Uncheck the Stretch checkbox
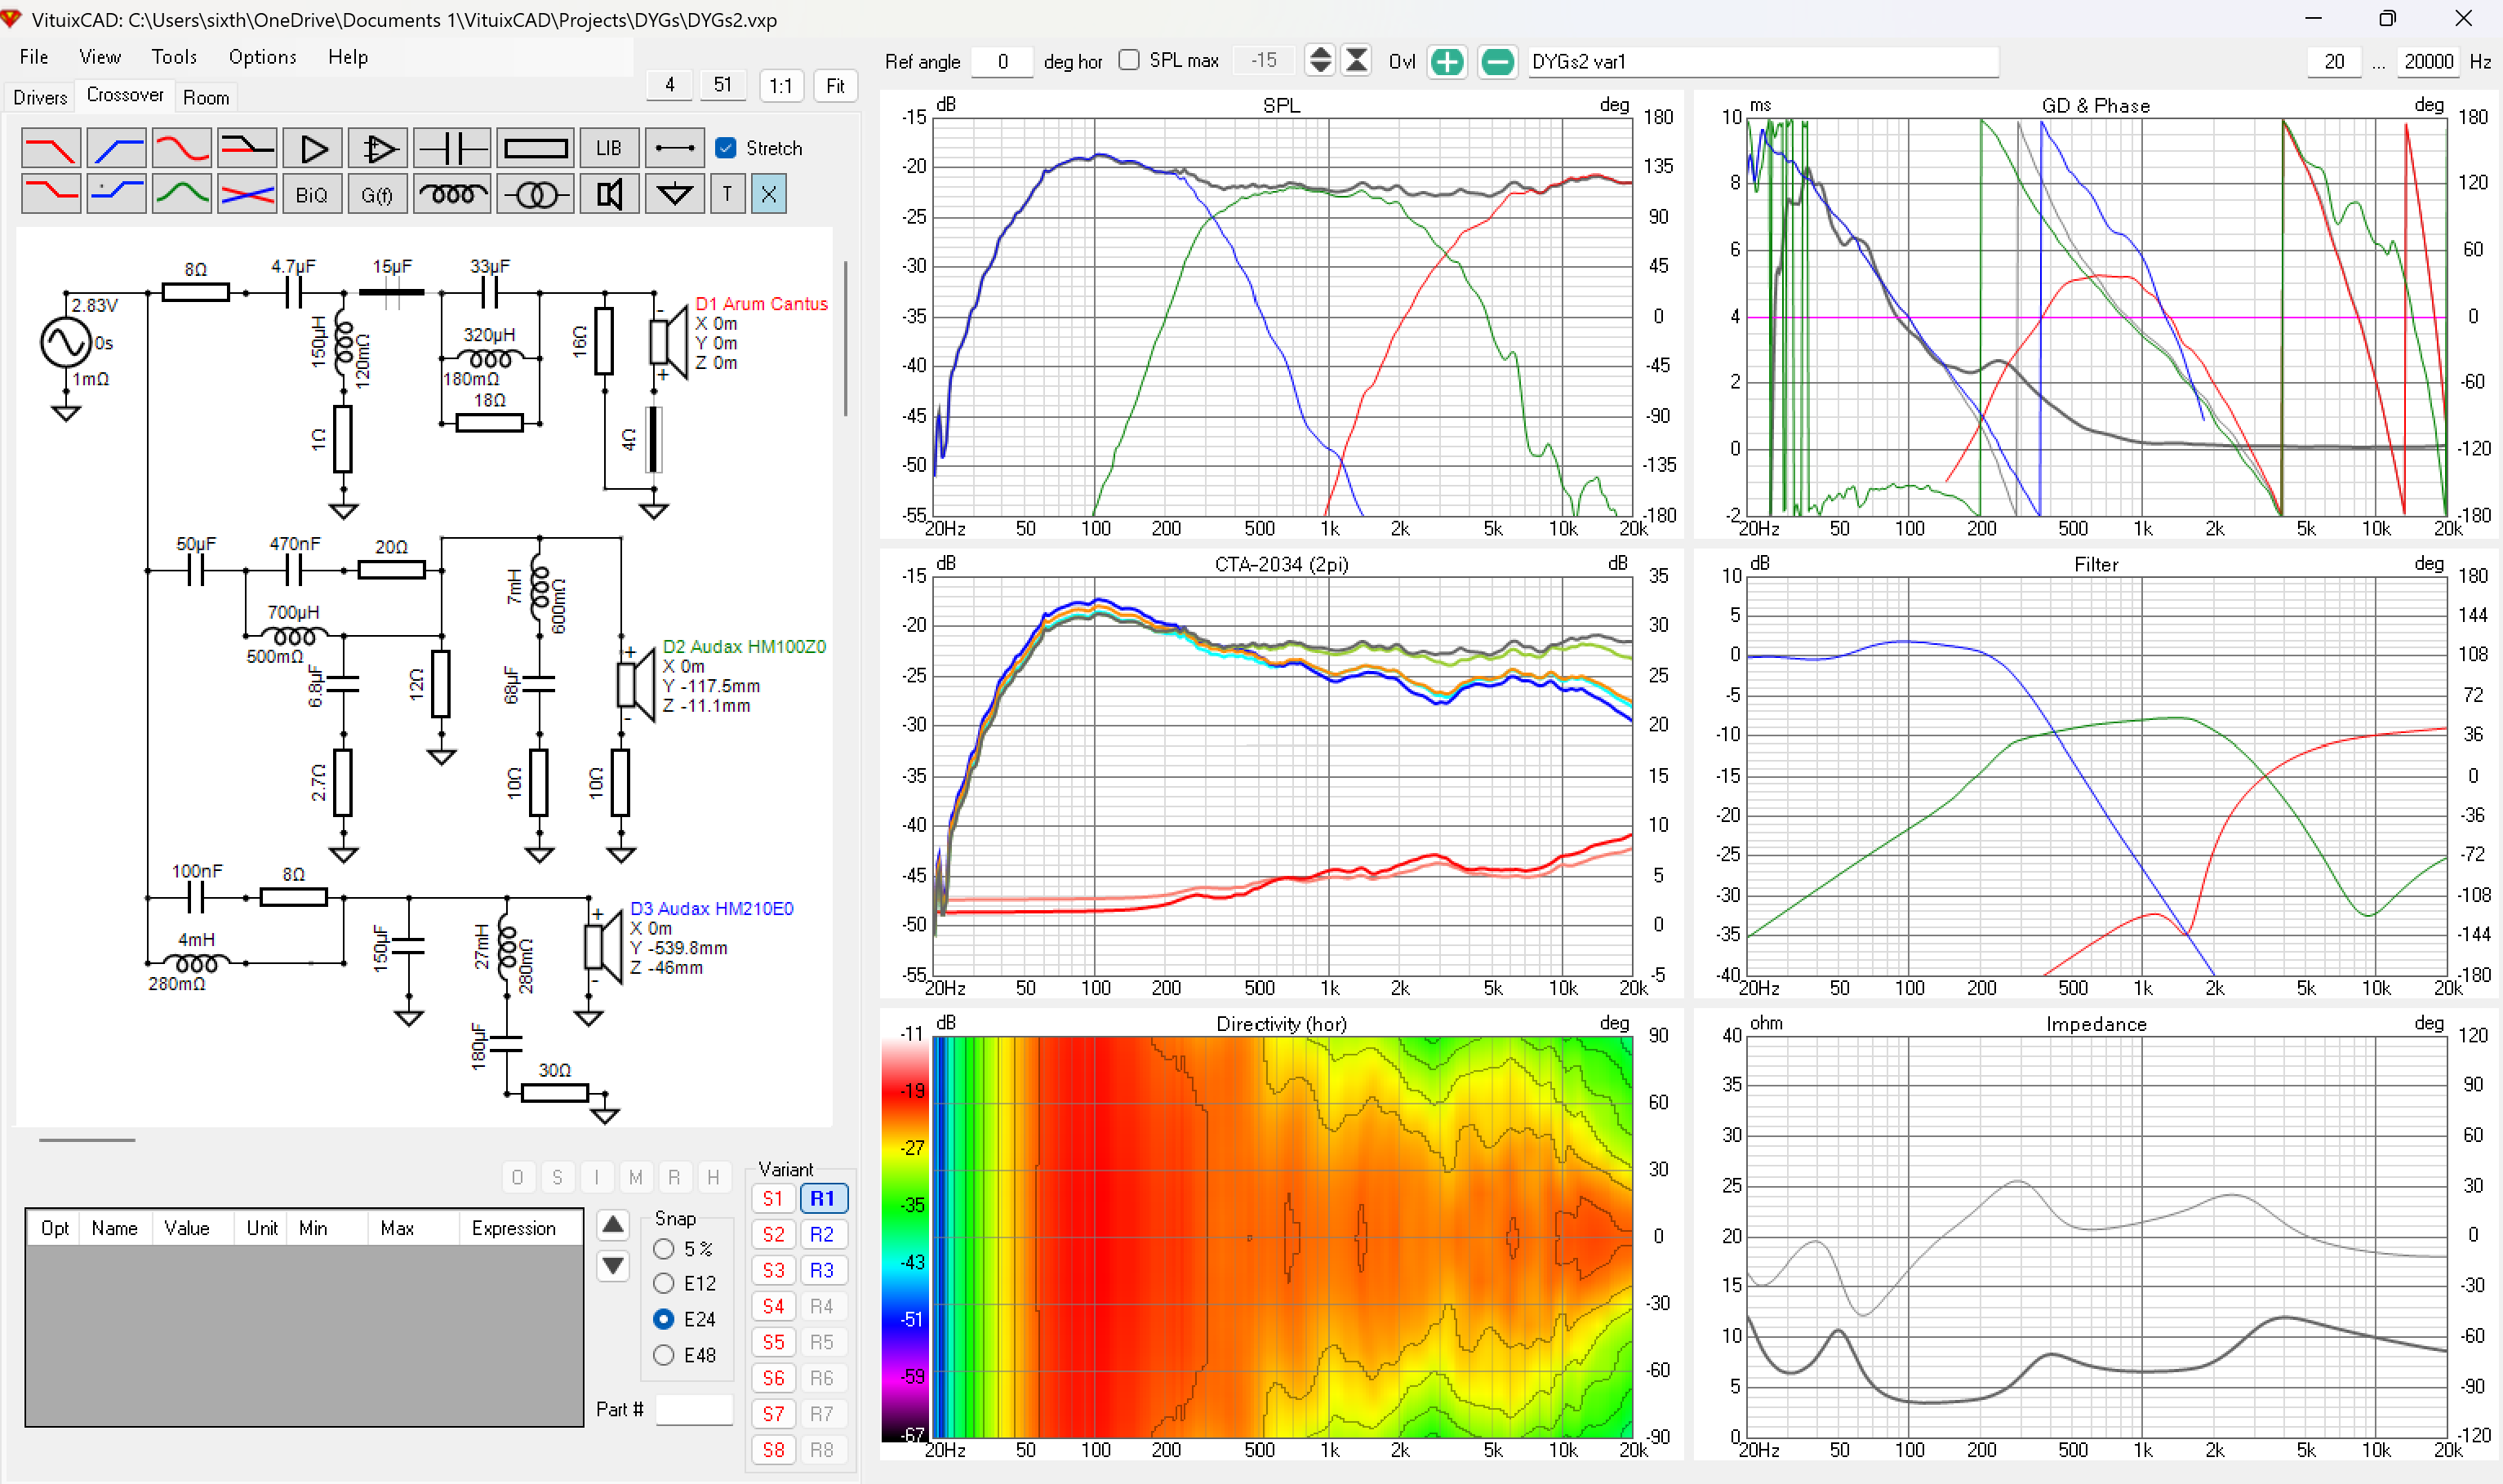 (727, 148)
